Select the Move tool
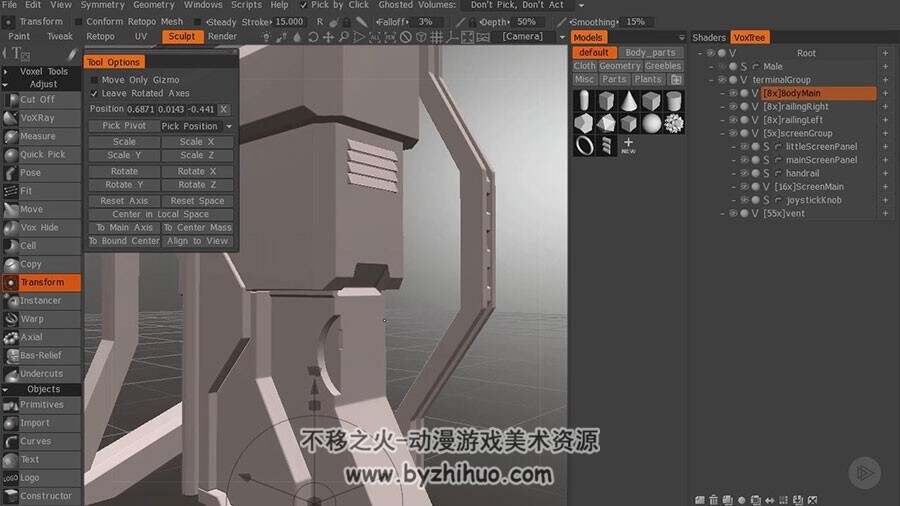 (x=40, y=209)
